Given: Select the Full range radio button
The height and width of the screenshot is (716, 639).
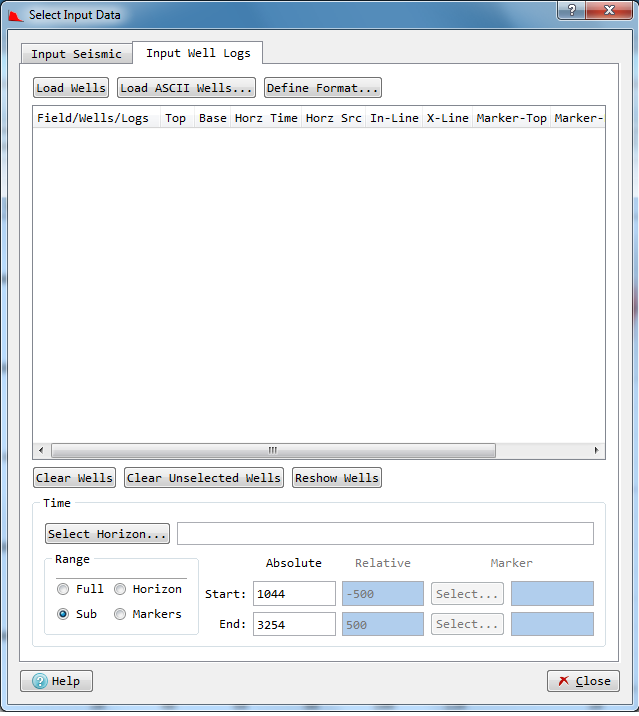Looking at the screenshot, I should click(63, 589).
